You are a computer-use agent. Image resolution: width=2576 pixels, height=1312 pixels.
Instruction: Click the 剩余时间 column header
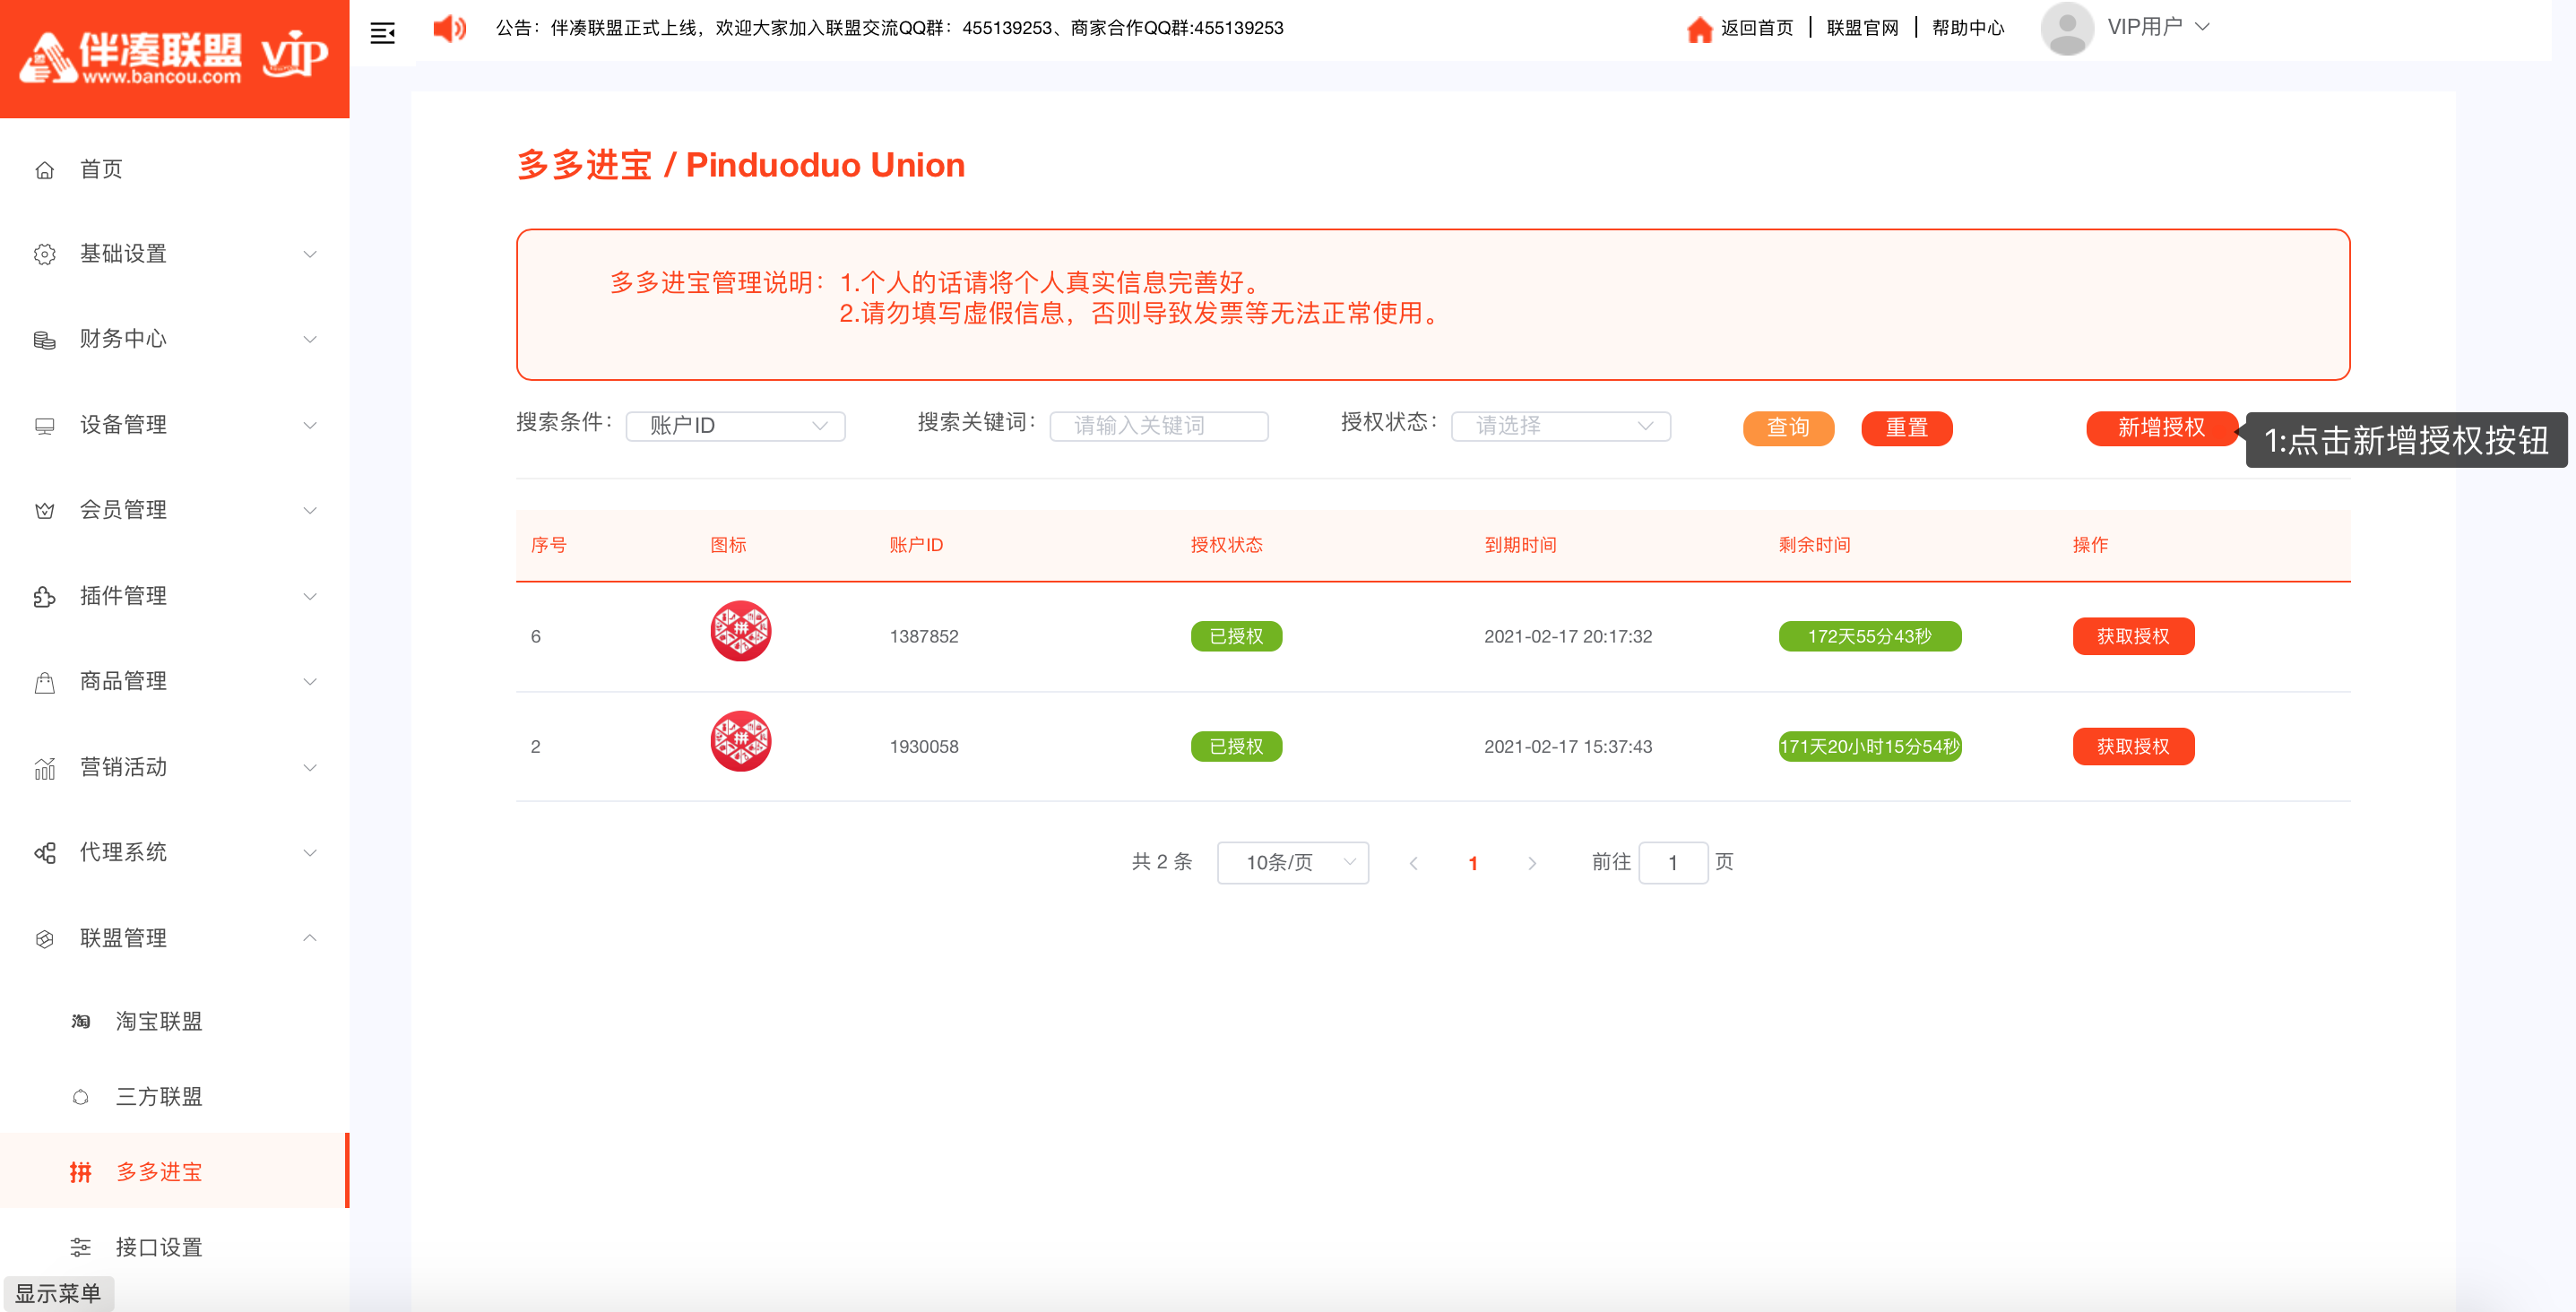1814,545
